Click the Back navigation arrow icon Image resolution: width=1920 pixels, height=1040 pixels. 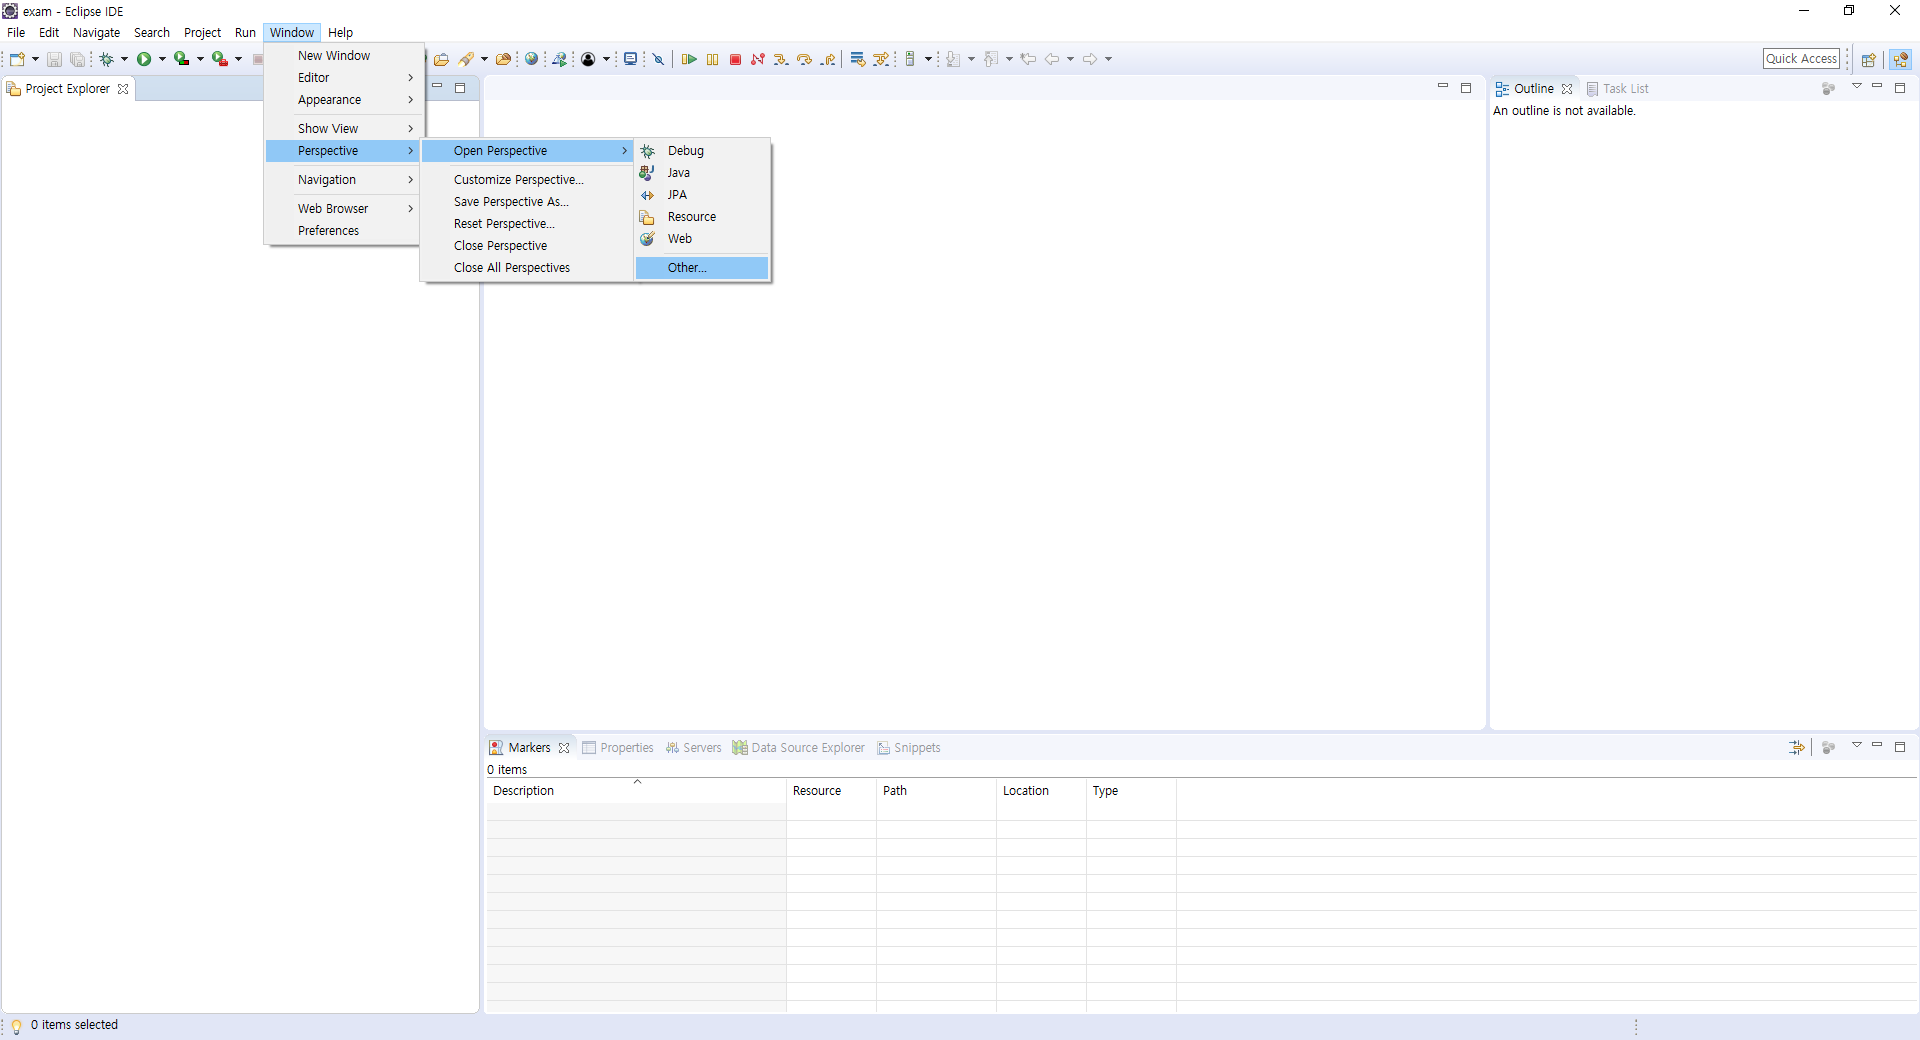coord(1052,59)
